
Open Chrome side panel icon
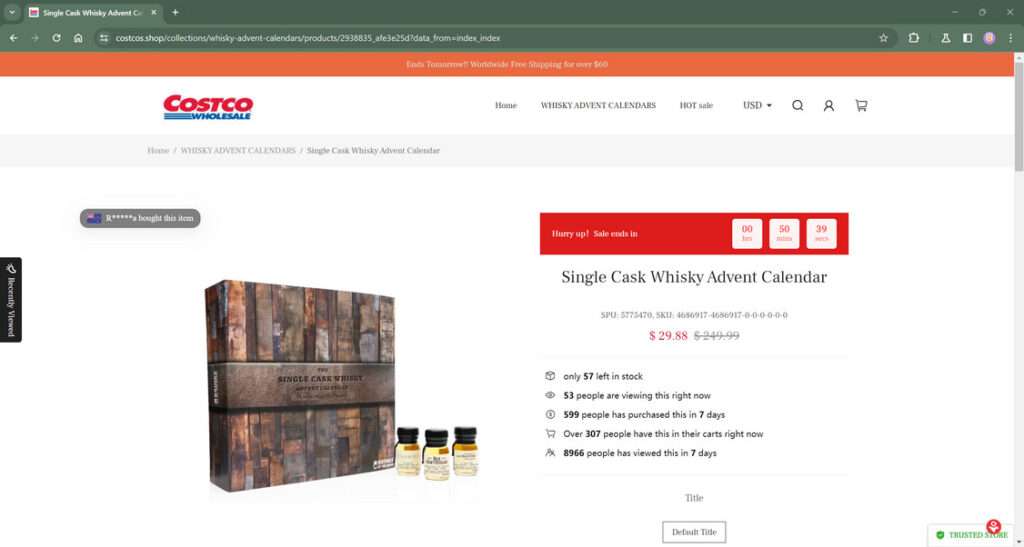point(967,38)
